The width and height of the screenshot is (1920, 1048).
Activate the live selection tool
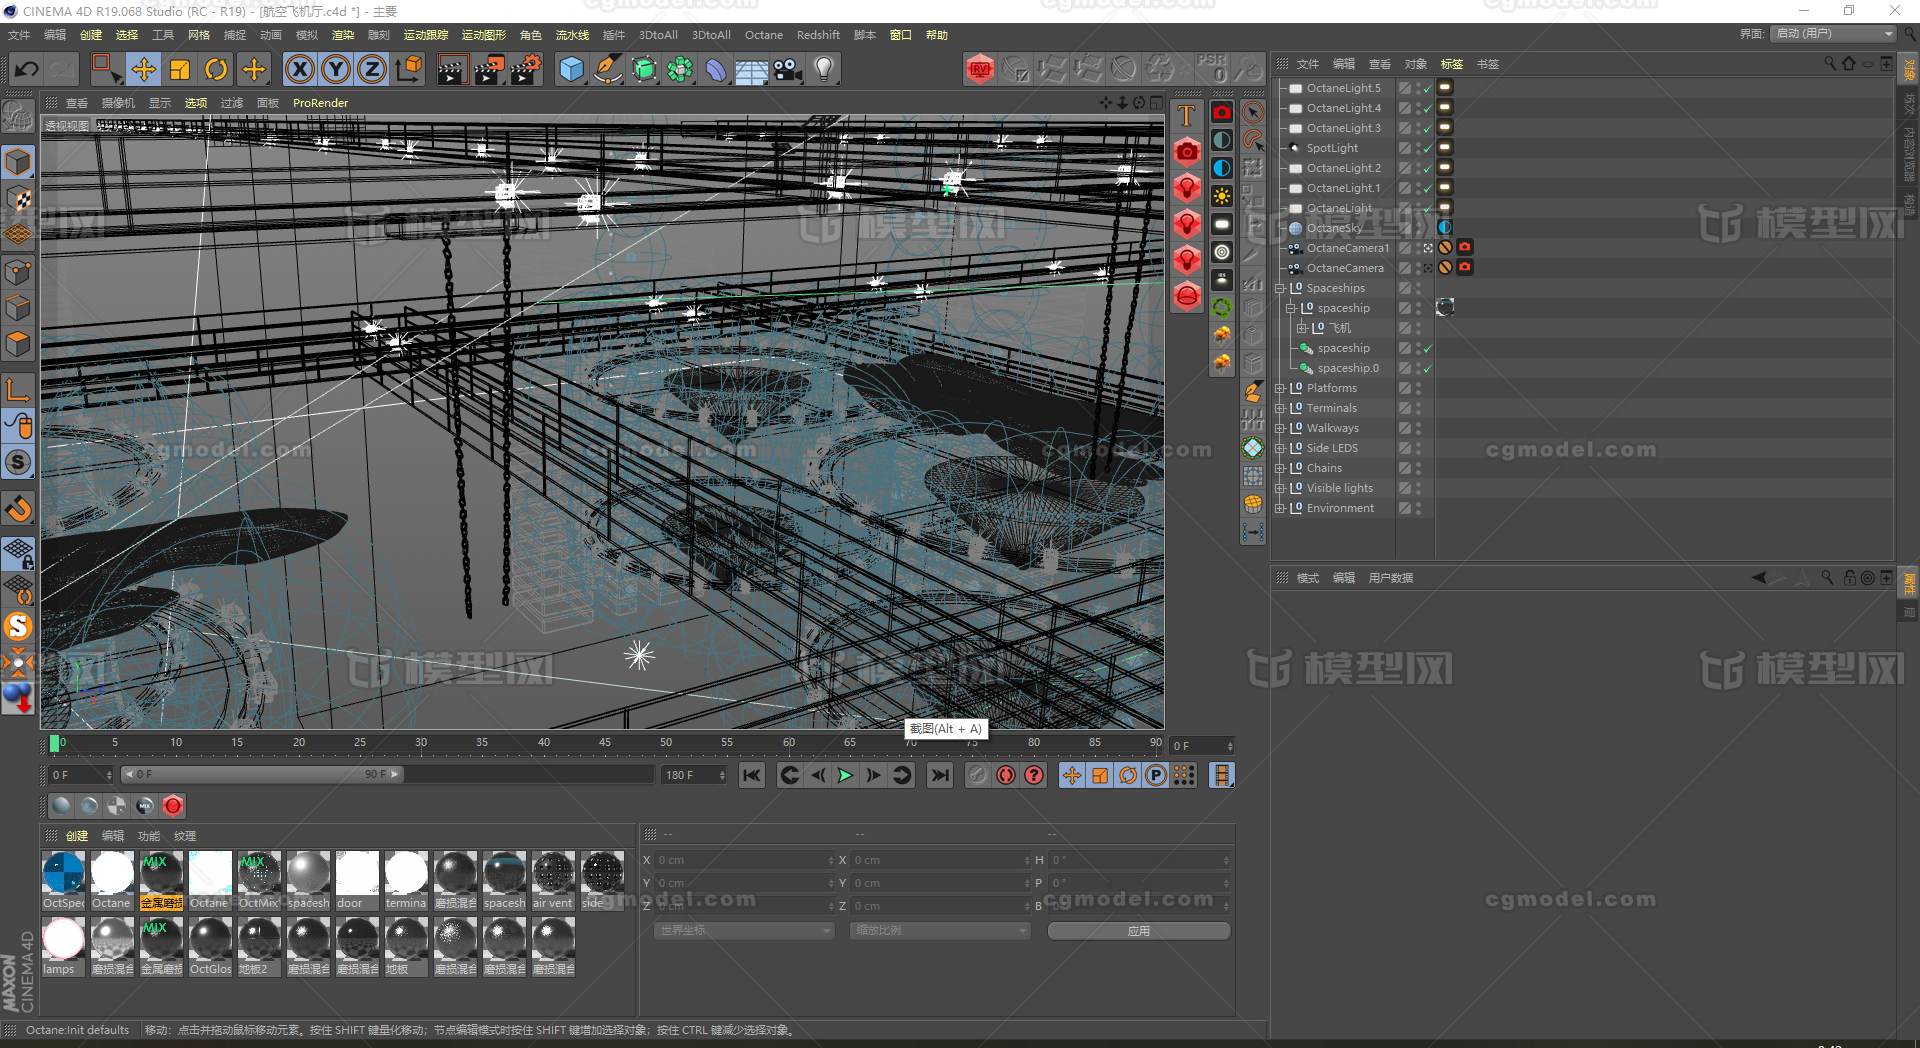[106, 69]
